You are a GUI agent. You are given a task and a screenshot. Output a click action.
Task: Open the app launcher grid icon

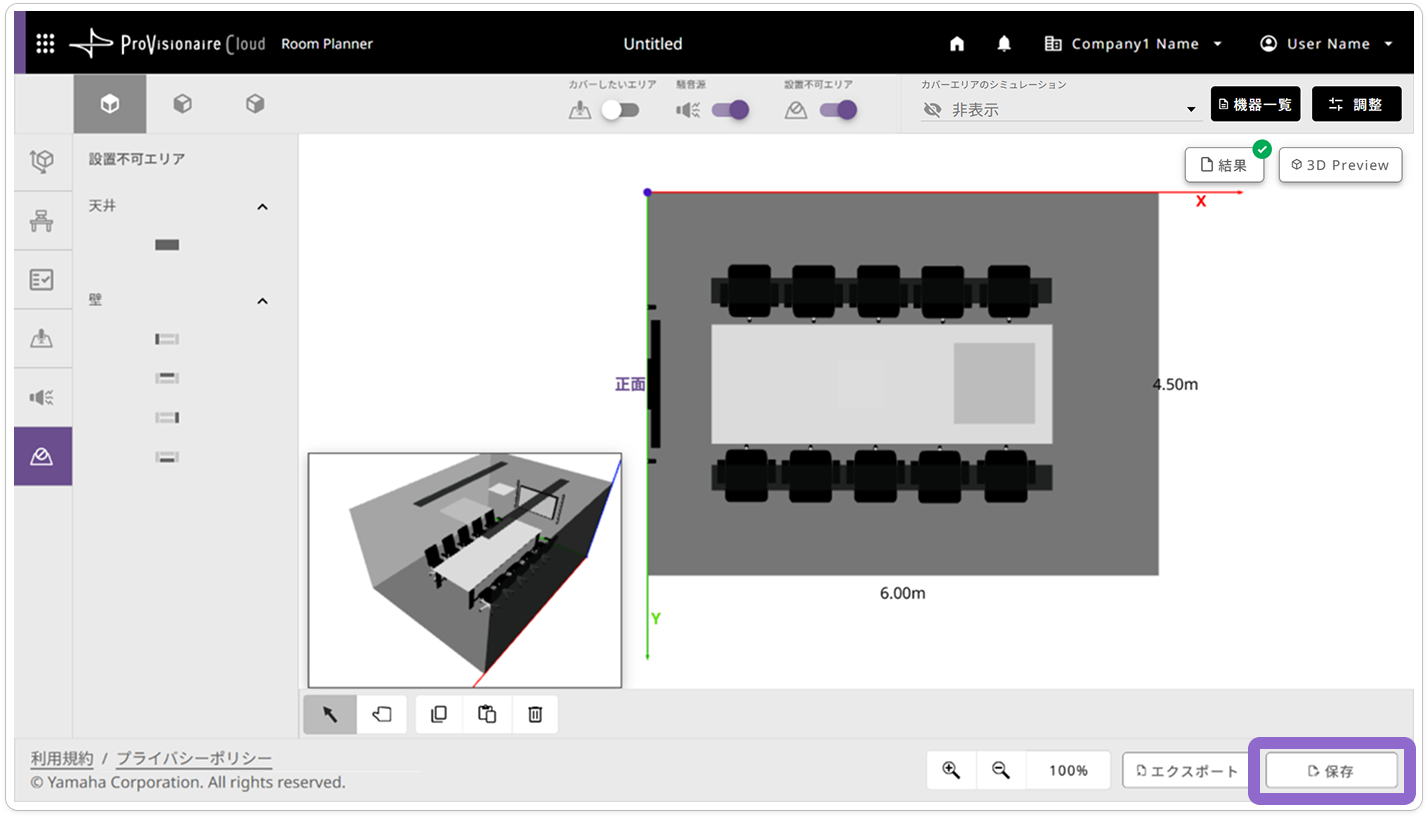click(45, 44)
